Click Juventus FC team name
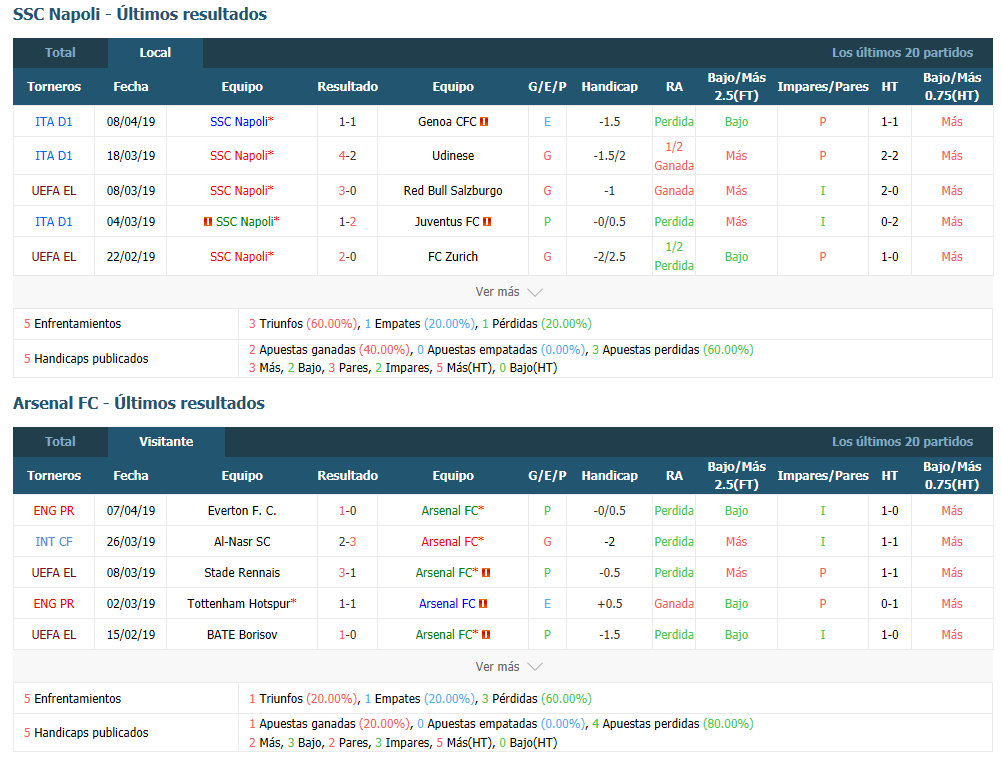The height and width of the screenshot is (757, 1002). [x=447, y=222]
